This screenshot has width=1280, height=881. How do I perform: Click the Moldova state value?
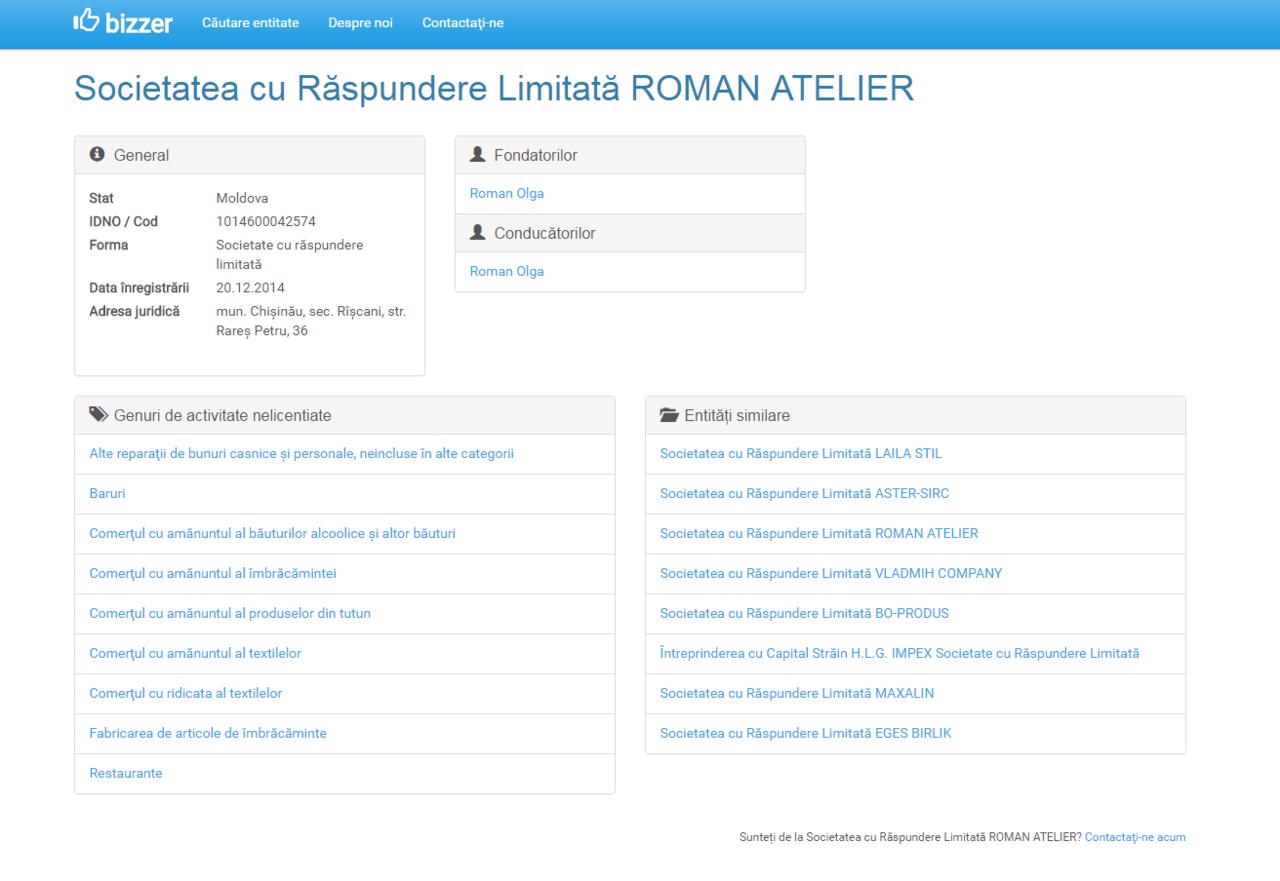click(242, 198)
